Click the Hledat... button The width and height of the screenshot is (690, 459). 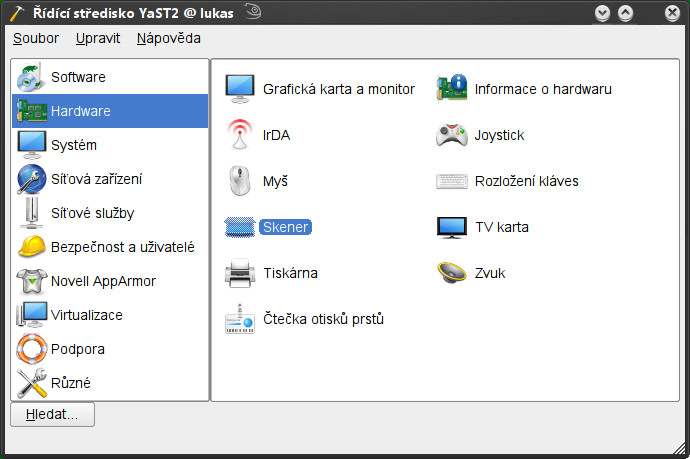tap(52, 415)
